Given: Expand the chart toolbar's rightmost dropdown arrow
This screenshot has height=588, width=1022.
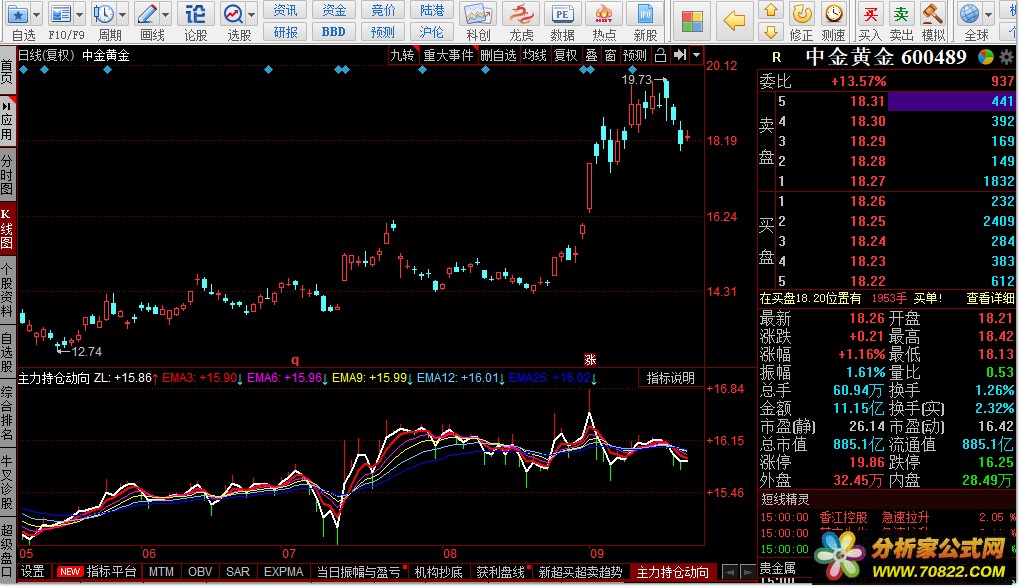Looking at the screenshot, I should pos(695,55).
